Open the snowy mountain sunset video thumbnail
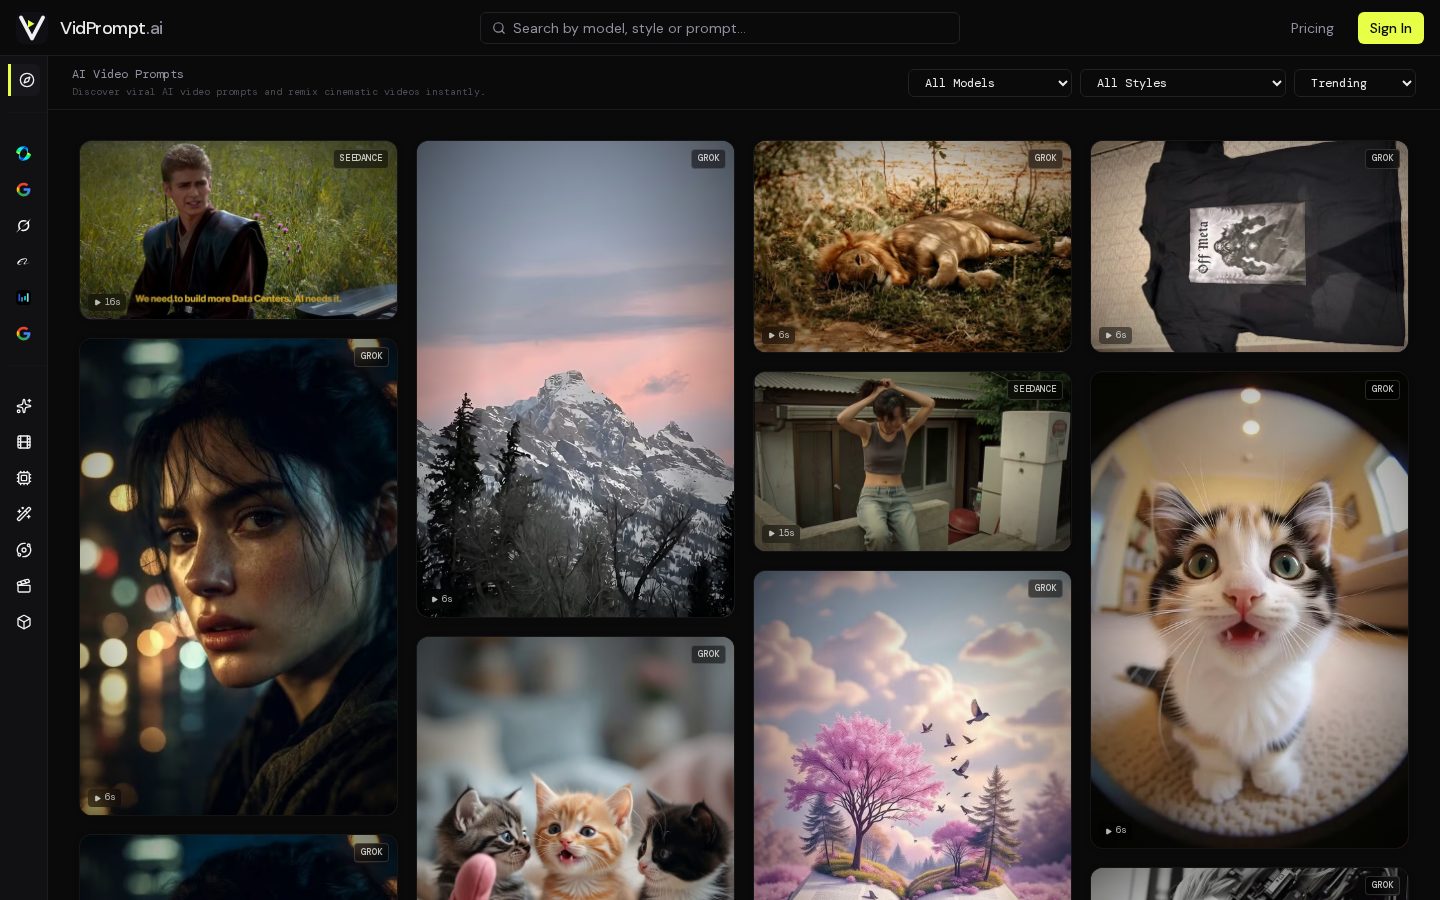 (575, 379)
